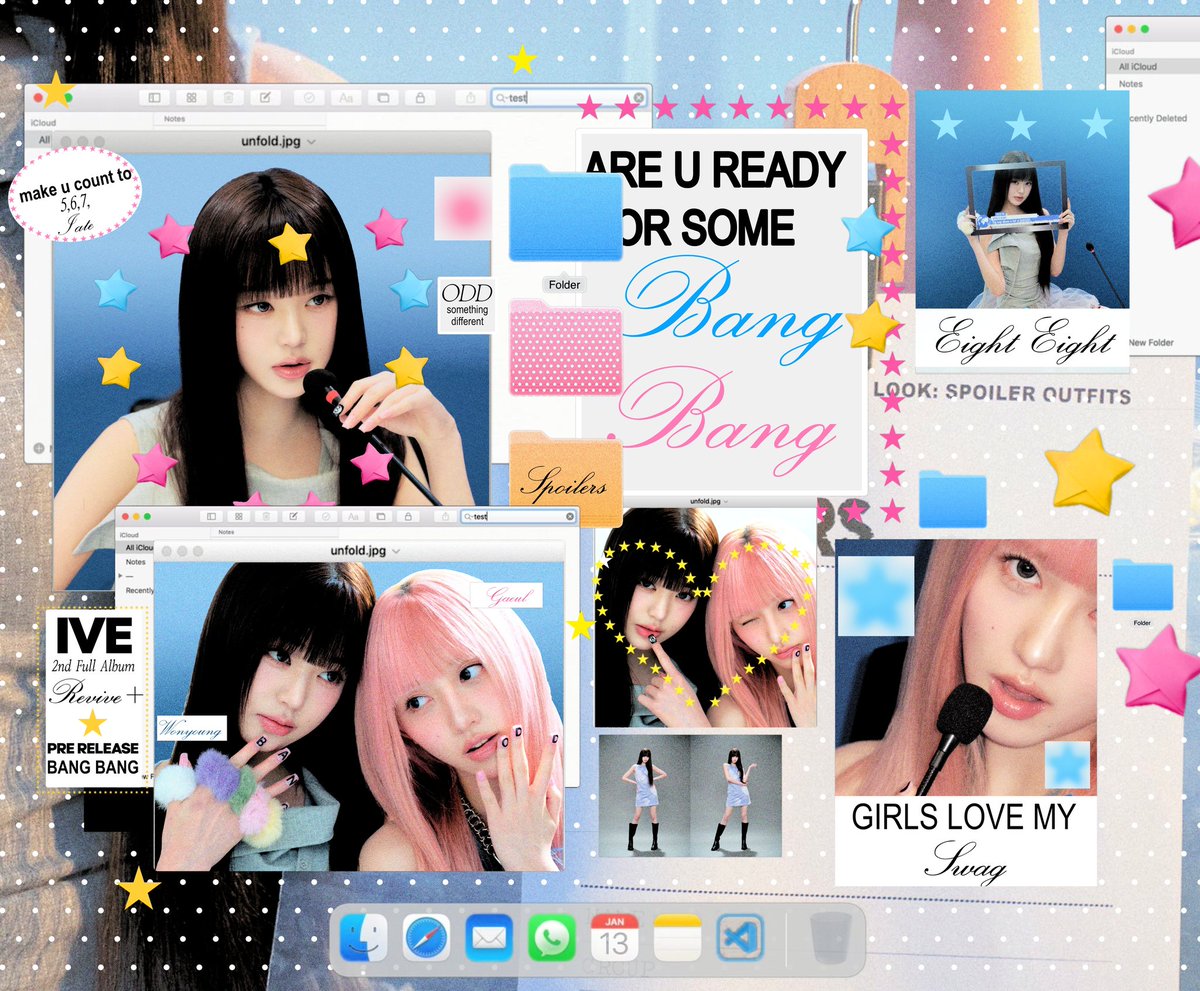Focus the 'test' search field in top Notes window

coord(568,98)
